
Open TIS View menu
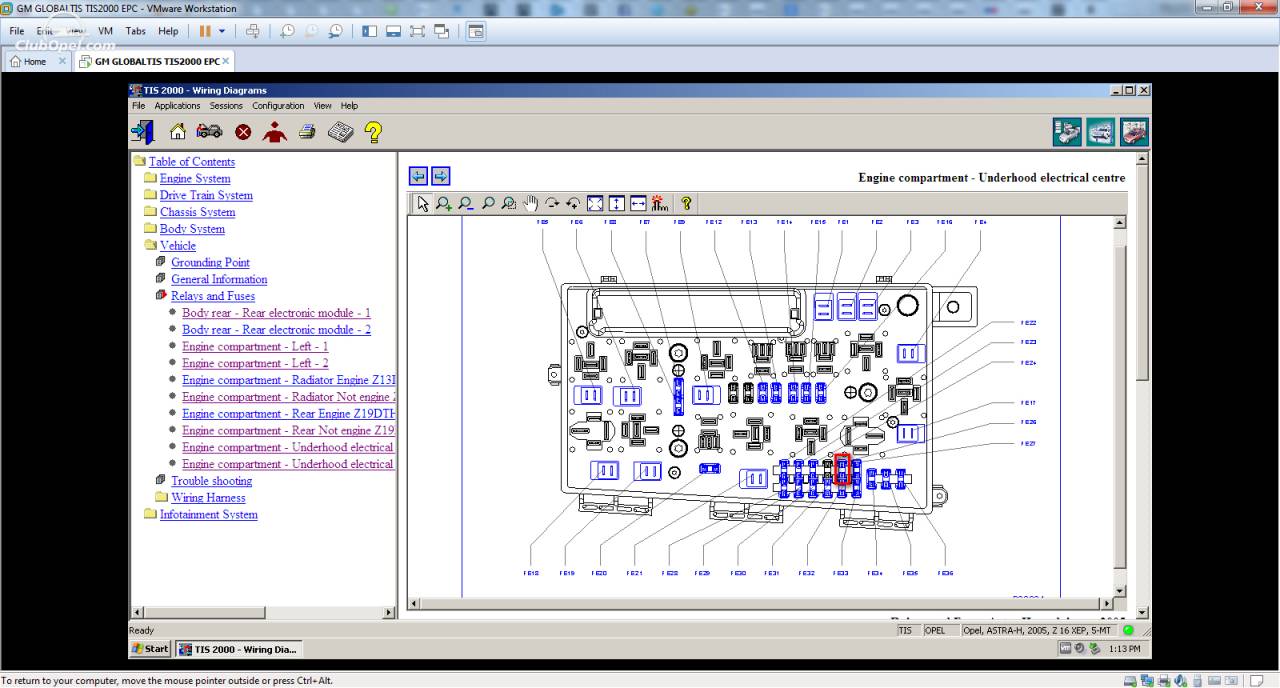(322, 105)
